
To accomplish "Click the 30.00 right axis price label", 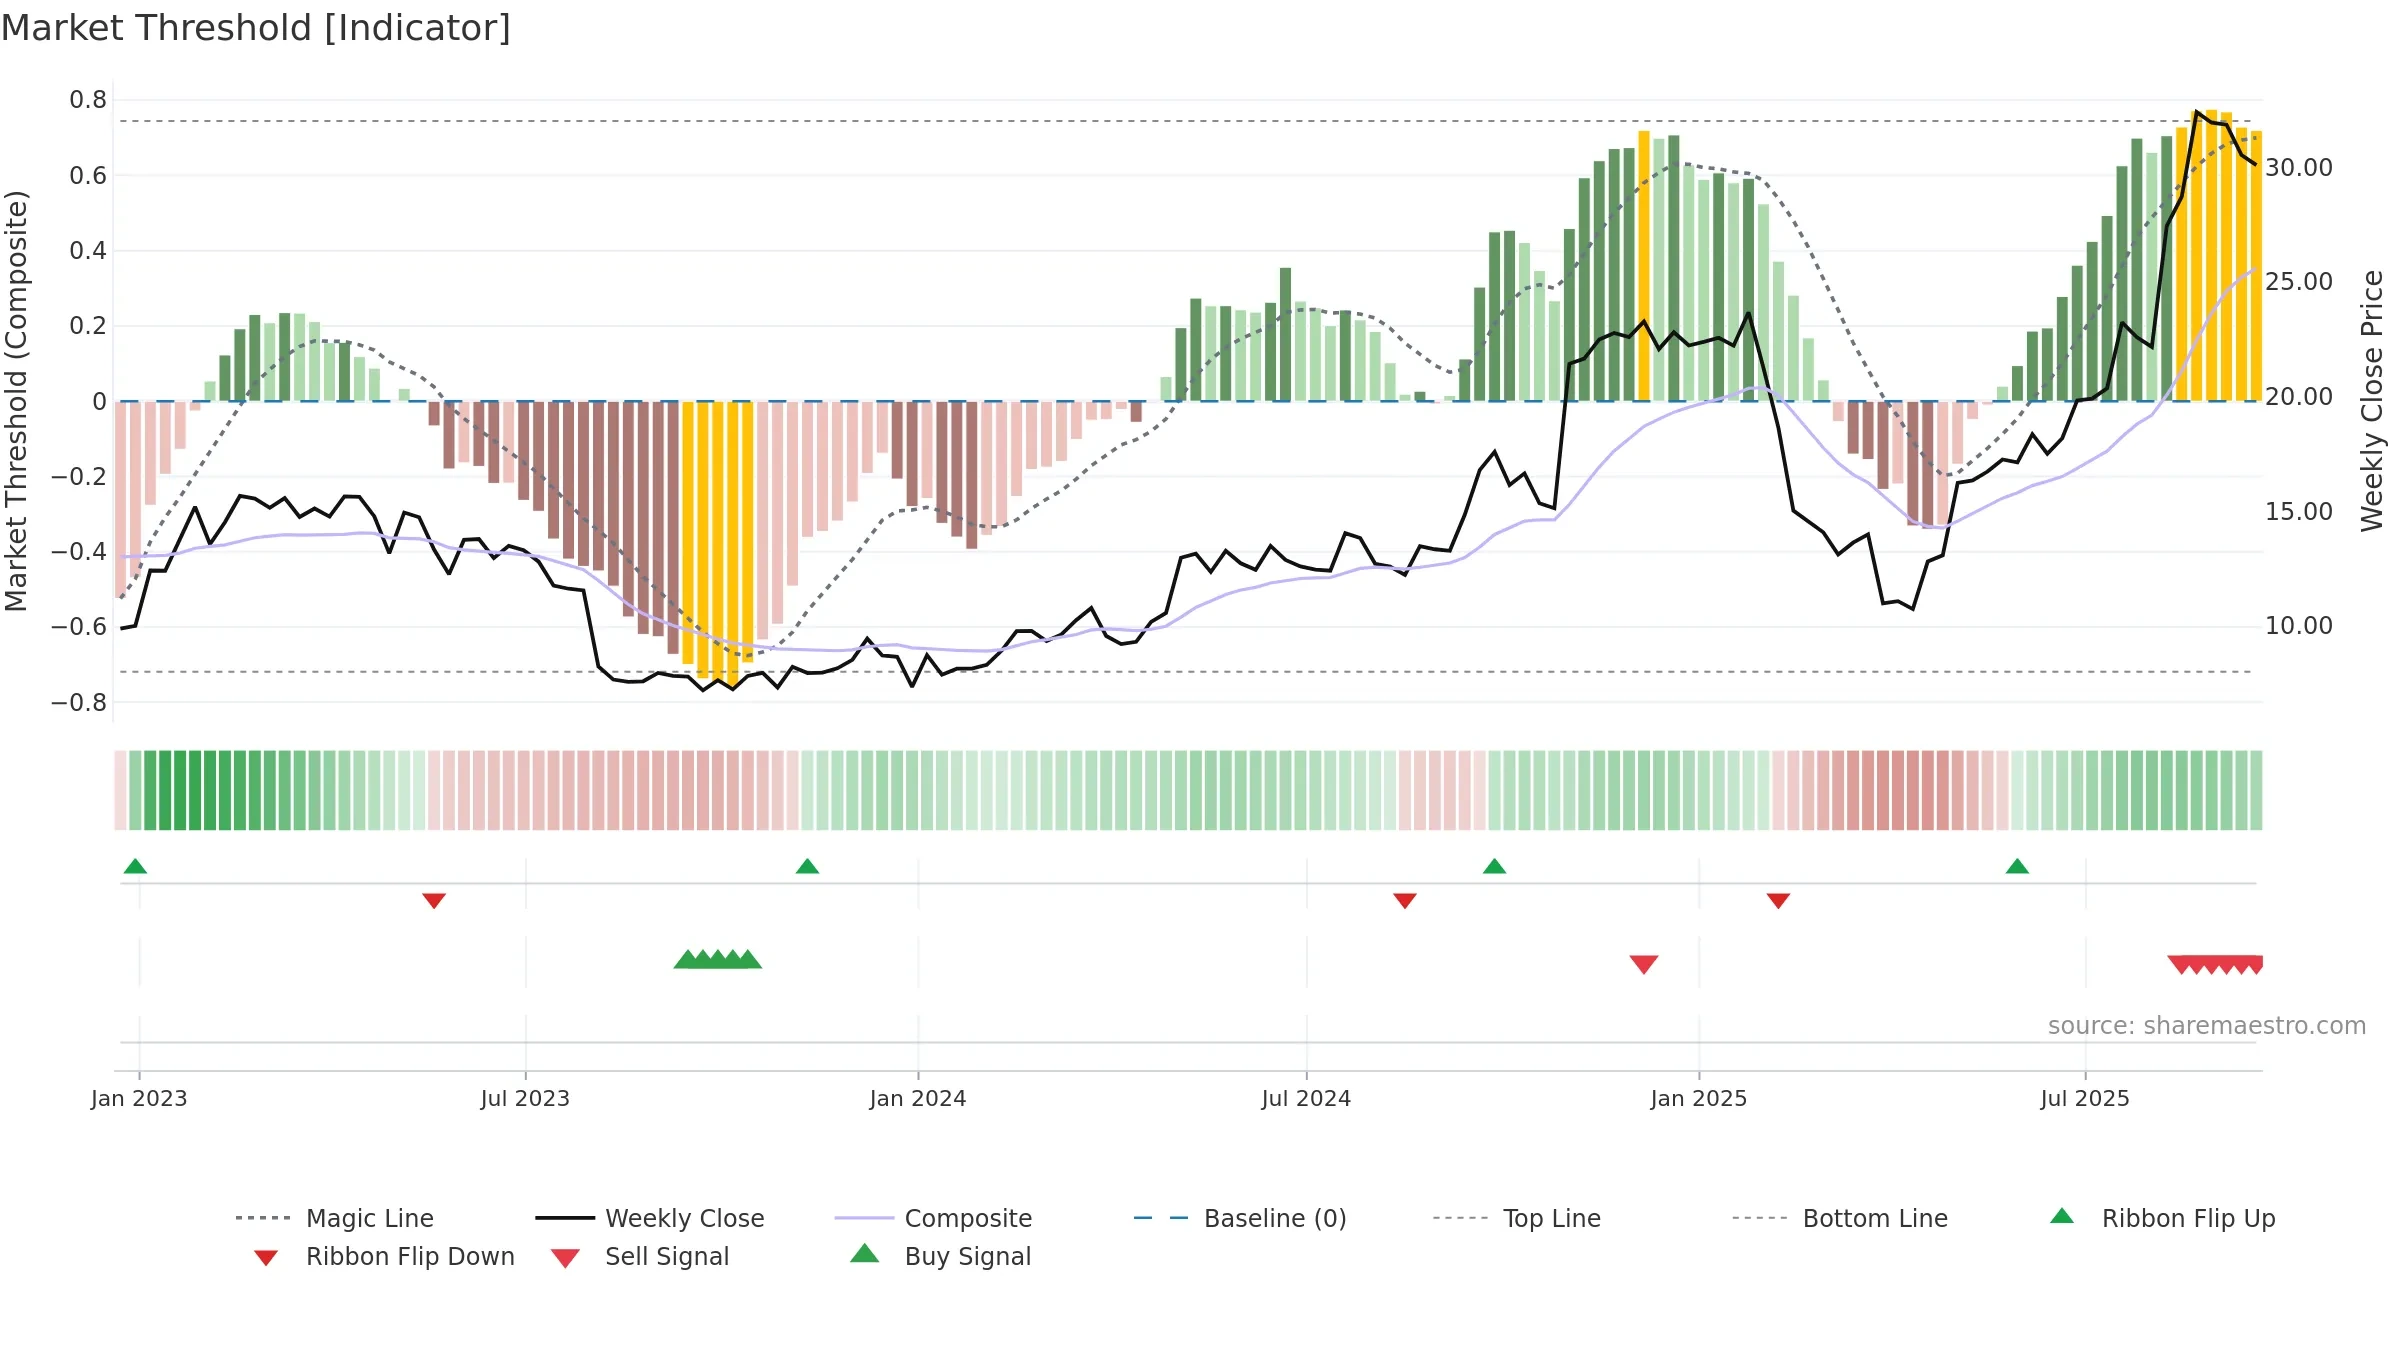I will (x=2299, y=168).
